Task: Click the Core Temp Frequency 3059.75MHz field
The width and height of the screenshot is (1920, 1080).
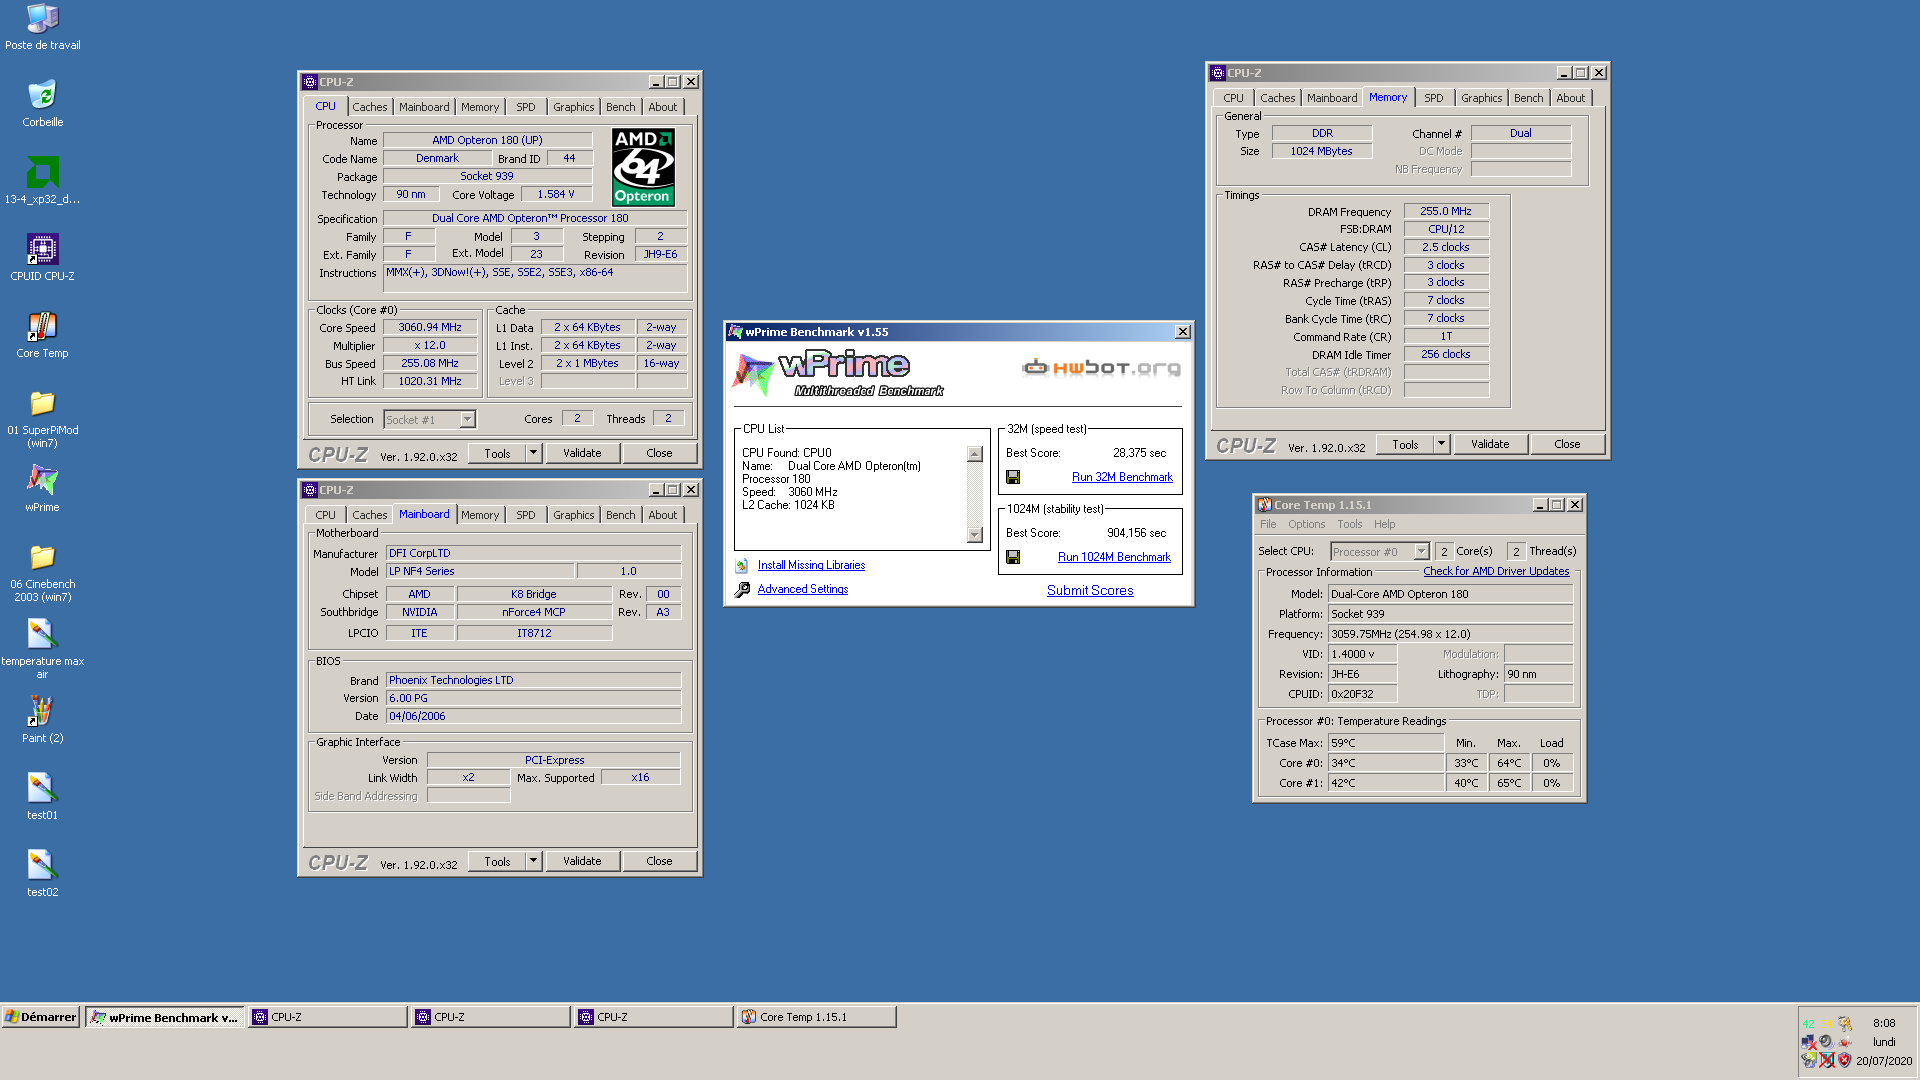Action: (x=1450, y=634)
